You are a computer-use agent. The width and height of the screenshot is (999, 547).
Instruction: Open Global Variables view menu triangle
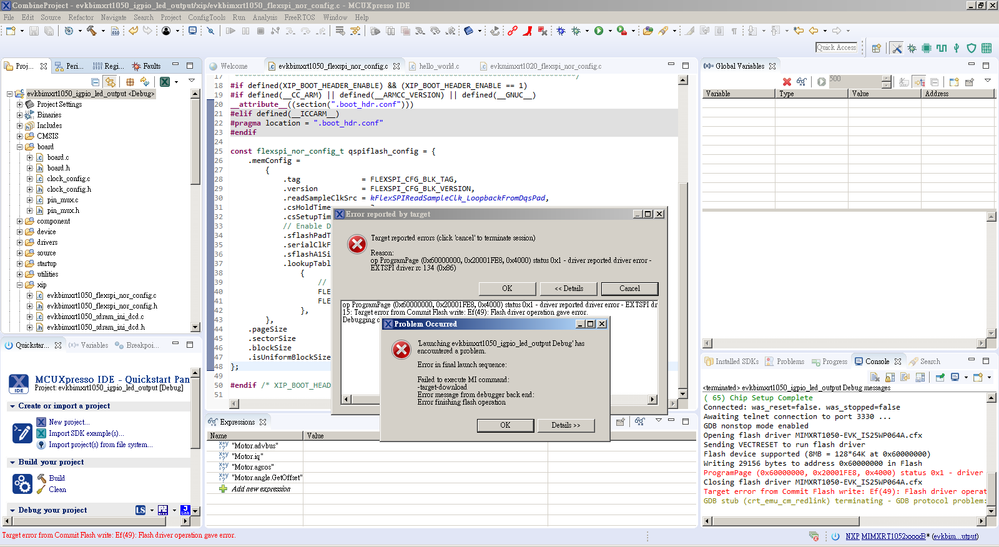pyautogui.click(x=988, y=80)
